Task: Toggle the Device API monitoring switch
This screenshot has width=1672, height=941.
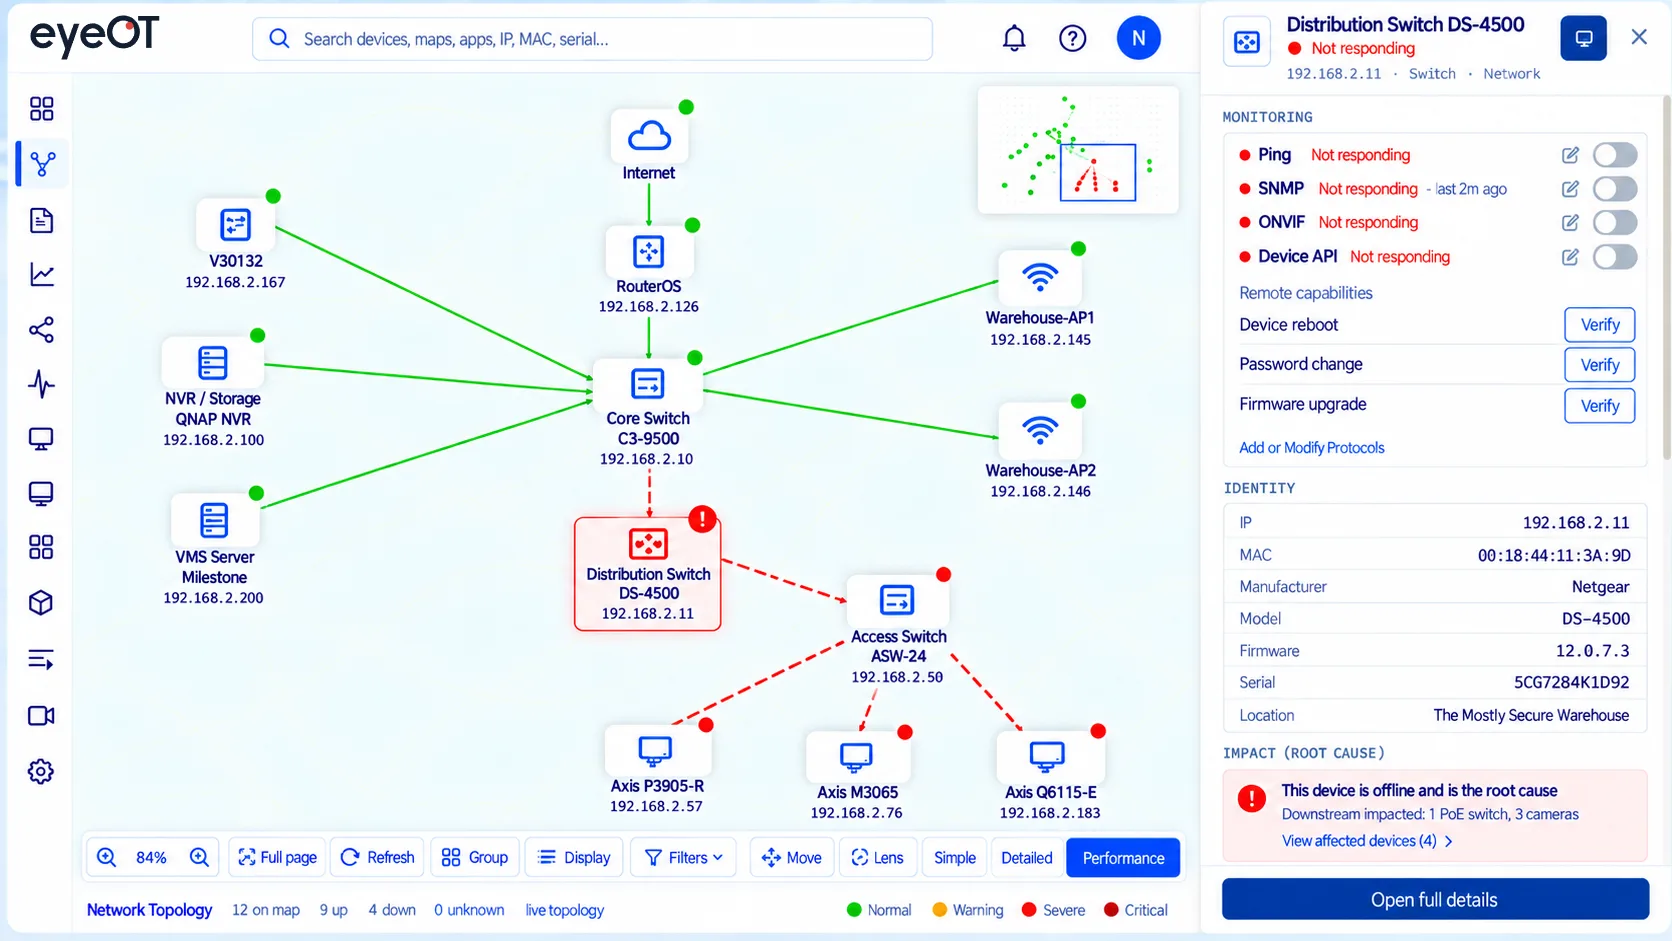Action: [x=1615, y=257]
